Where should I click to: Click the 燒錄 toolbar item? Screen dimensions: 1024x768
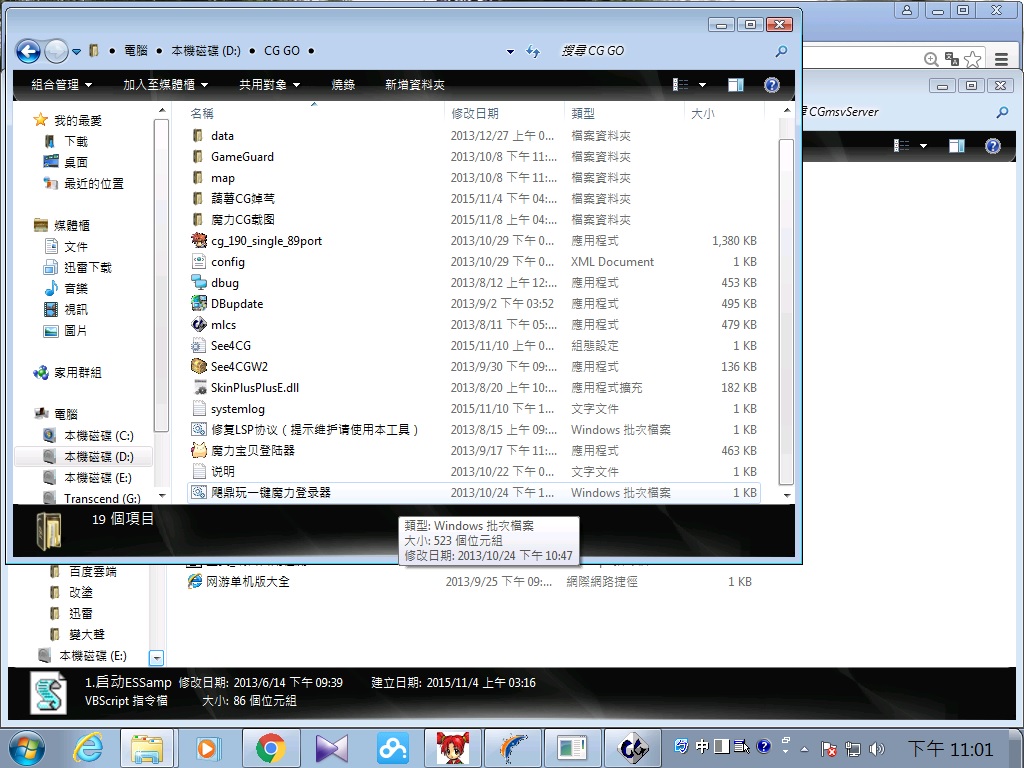pyautogui.click(x=343, y=85)
